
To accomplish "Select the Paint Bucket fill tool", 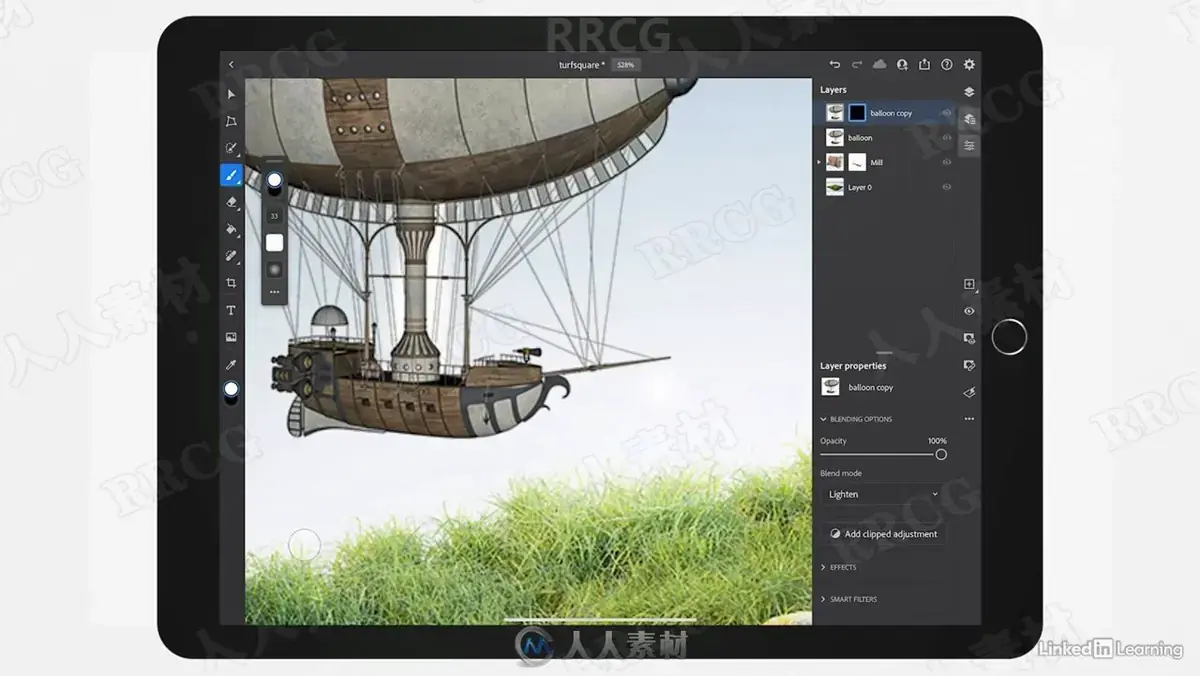I will (x=231, y=229).
